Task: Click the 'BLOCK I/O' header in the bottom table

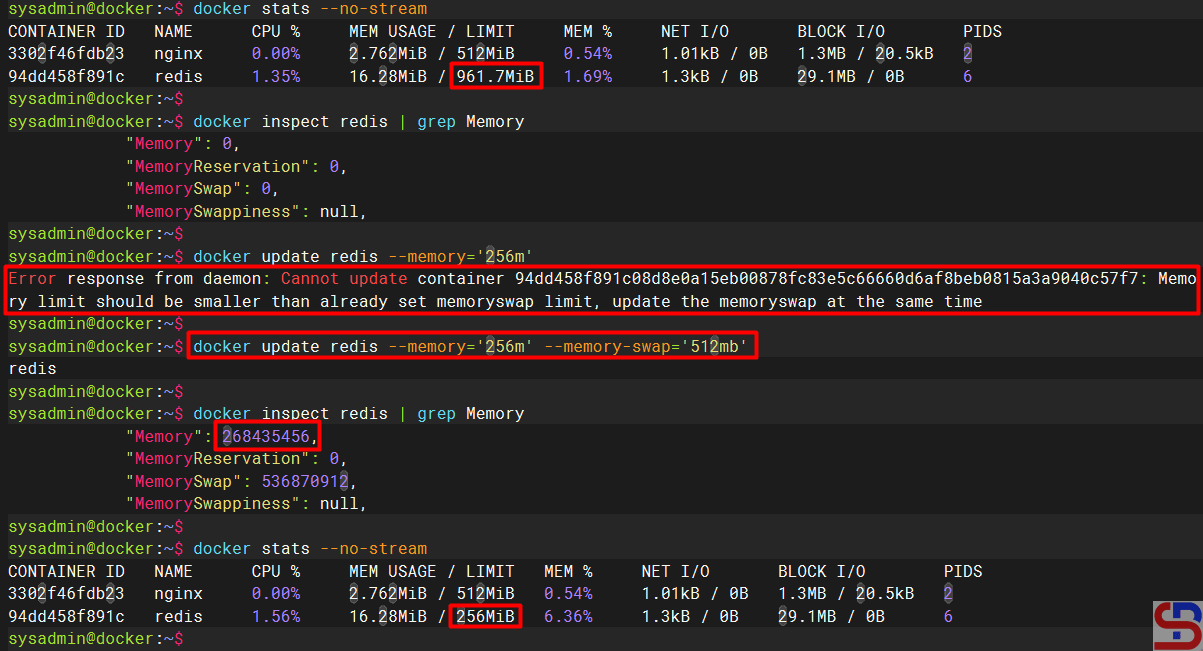Action: (821, 571)
